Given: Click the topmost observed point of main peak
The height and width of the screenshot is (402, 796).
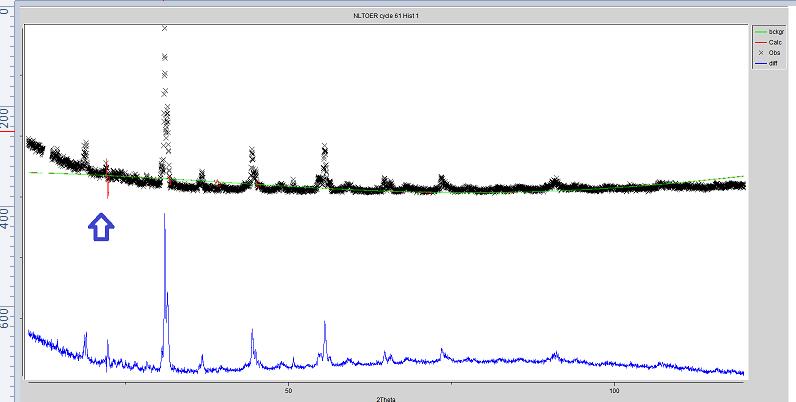Looking at the screenshot, I should coord(164,28).
